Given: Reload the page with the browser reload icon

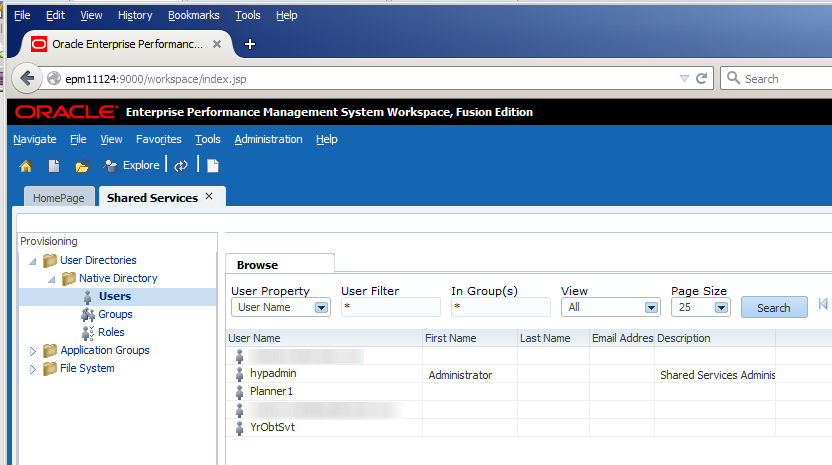Looking at the screenshot, I should pyautogui.click(x=701, y=79).
